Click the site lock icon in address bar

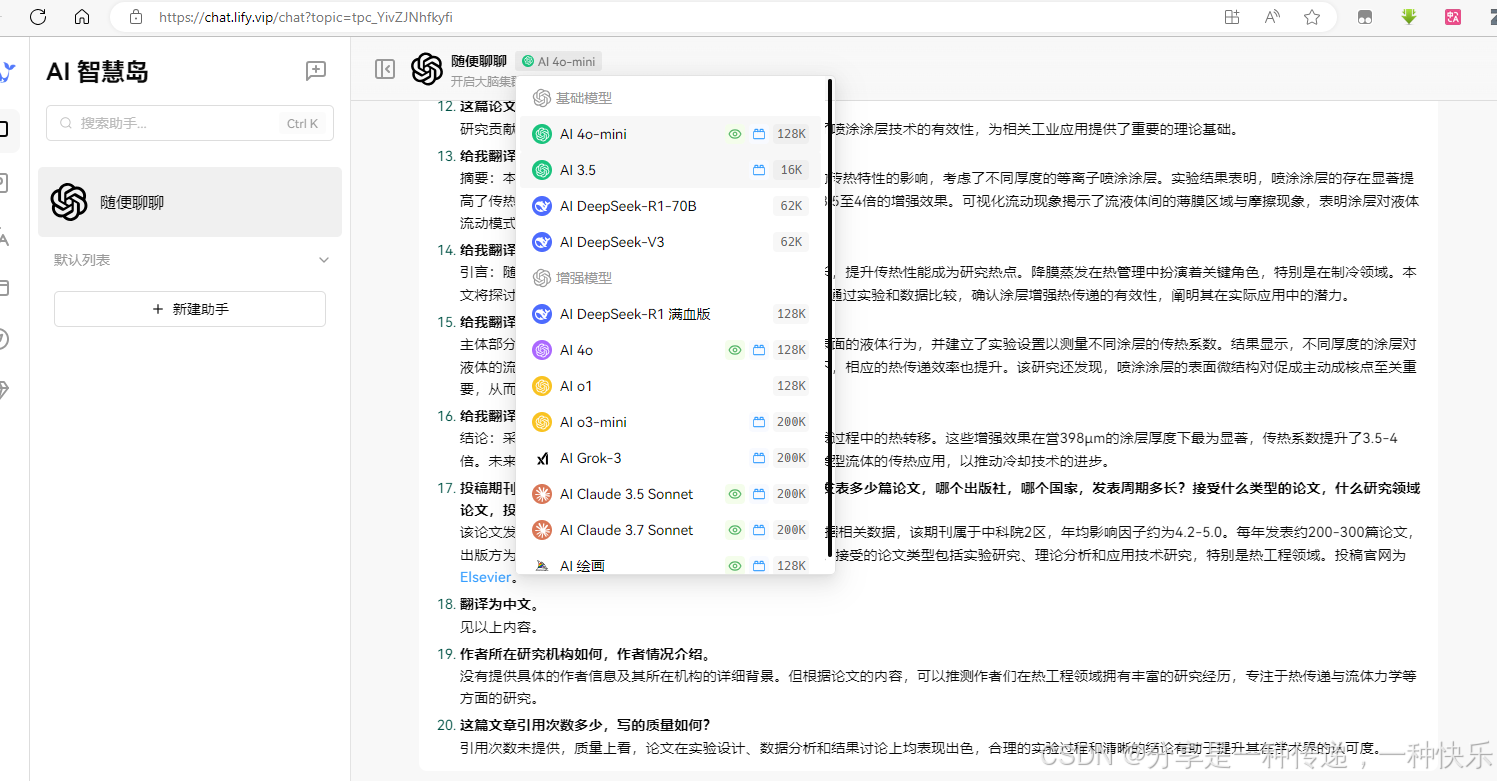[136, 17]
